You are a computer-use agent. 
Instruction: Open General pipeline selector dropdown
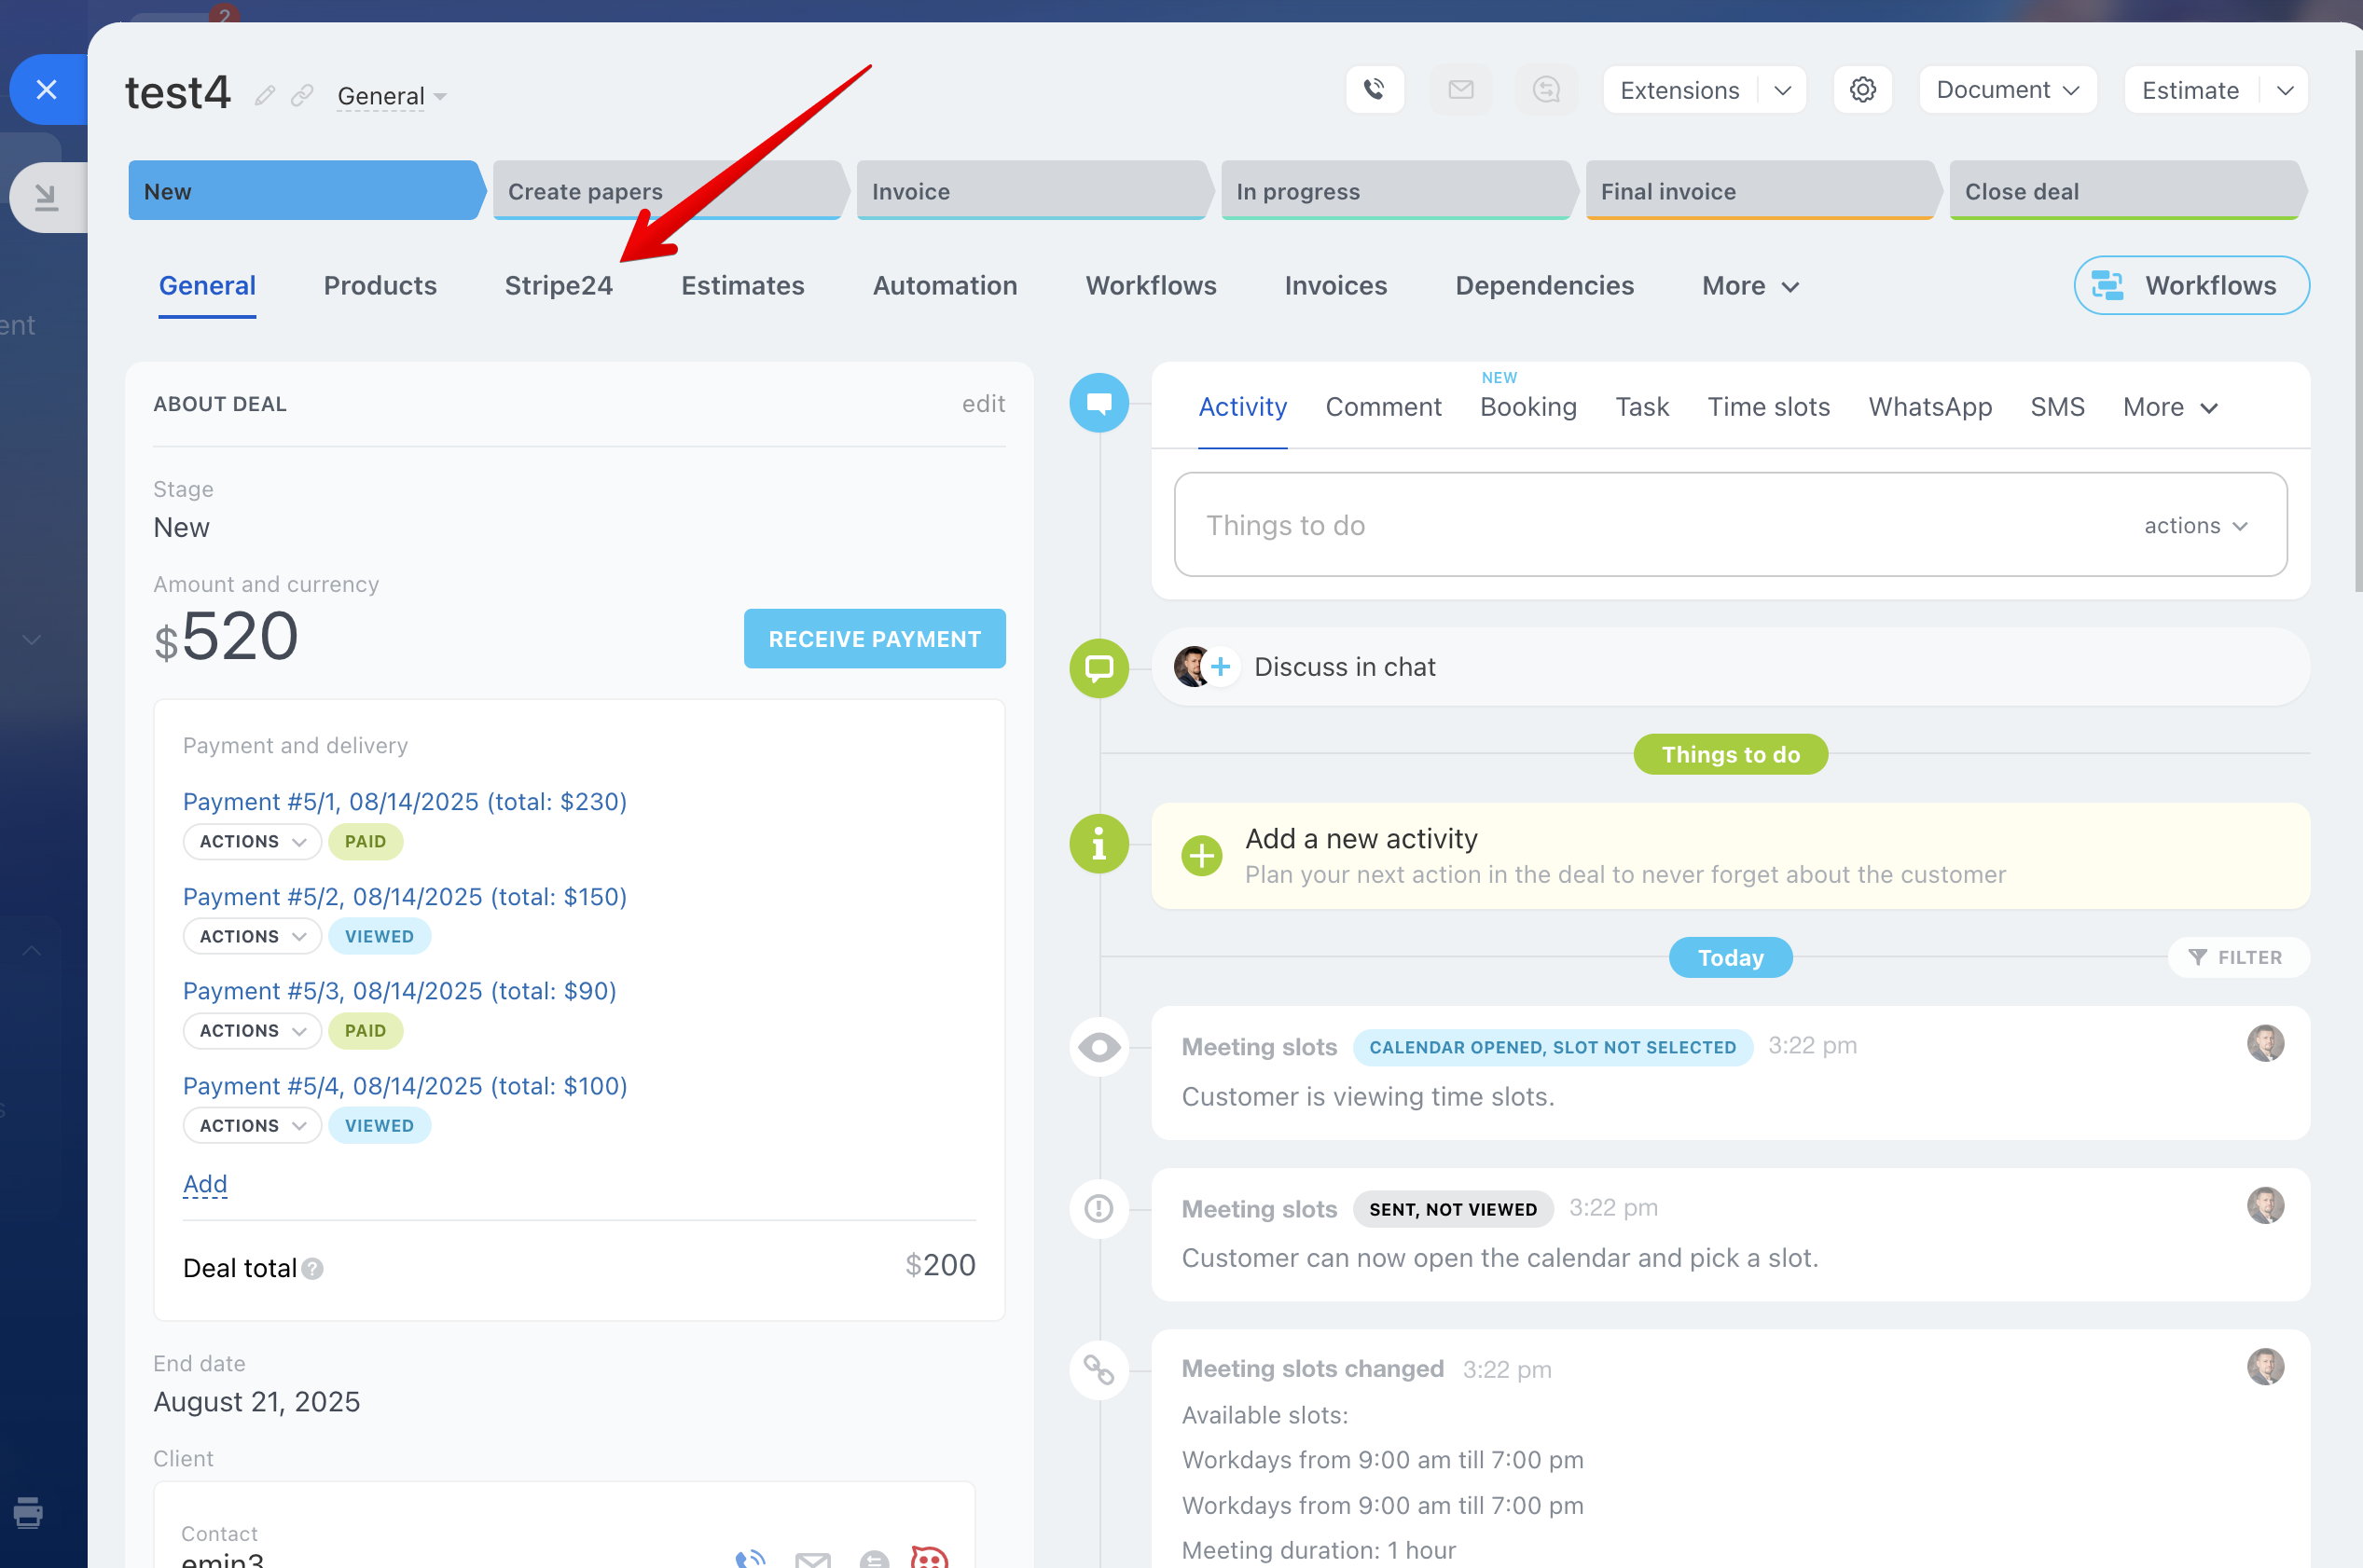click(391, 96)
